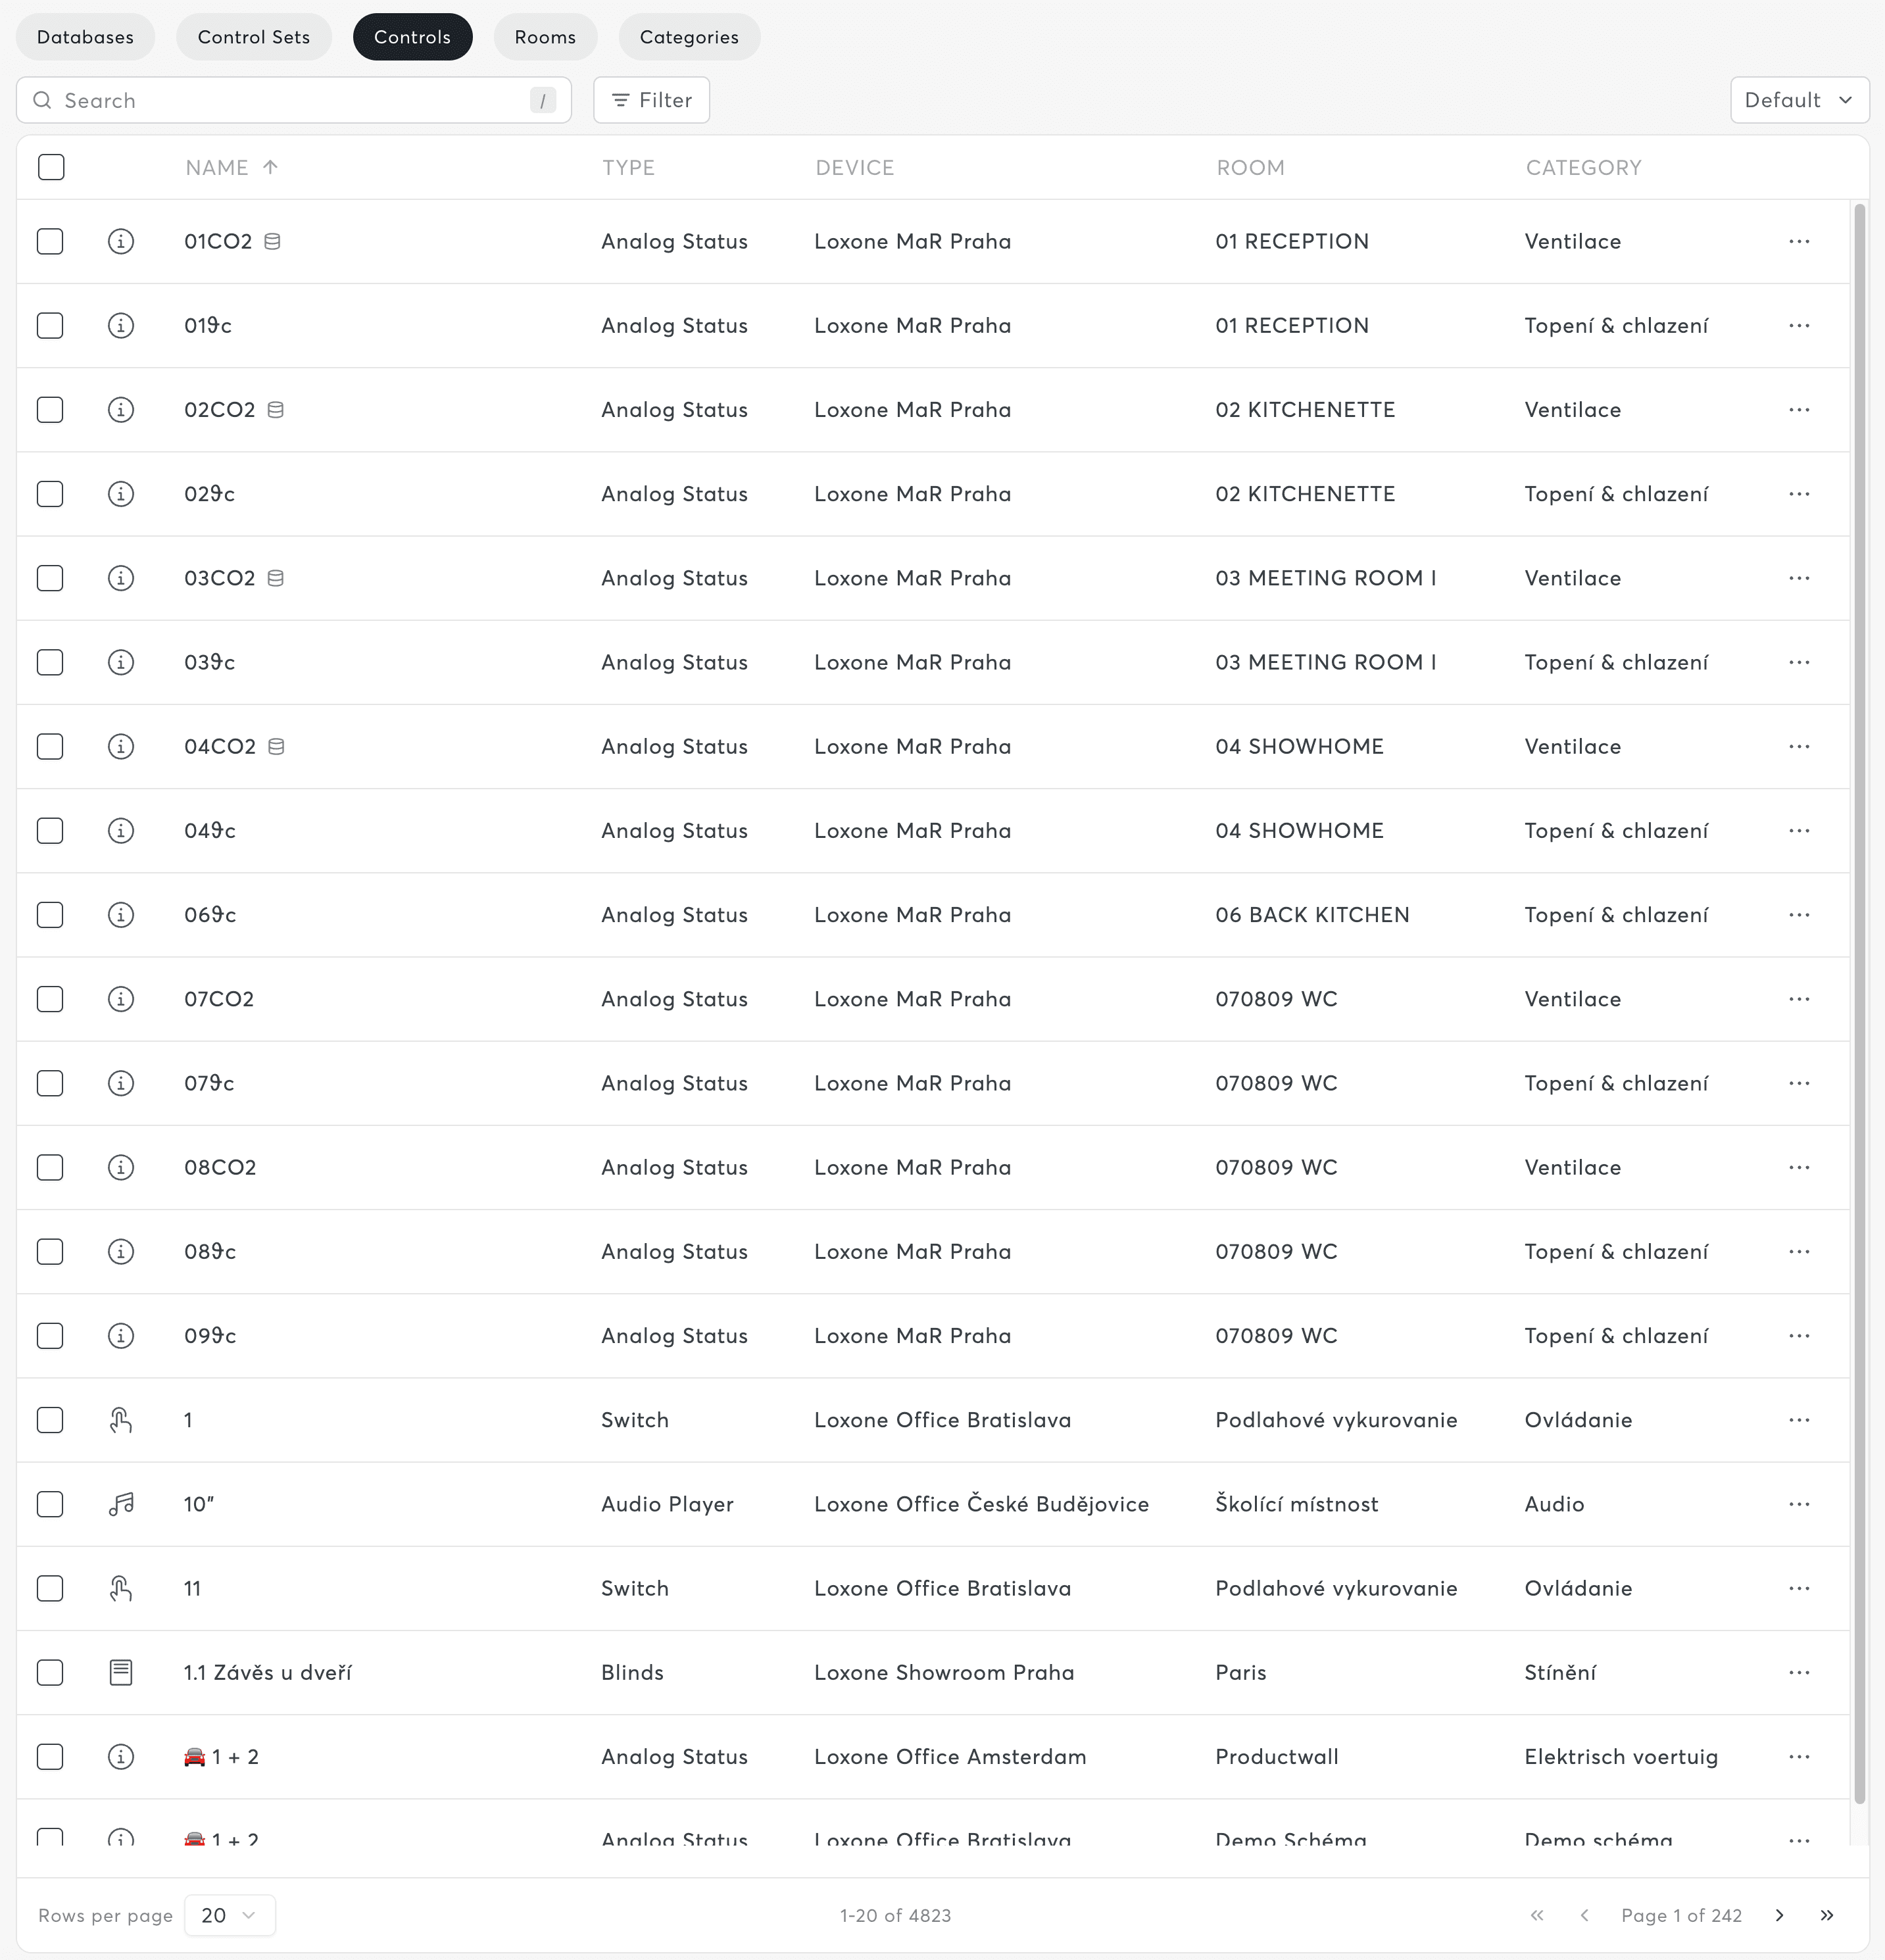This screenshot has height=1960, width=1885.
Task: Tick the checkbox for 10″ Audio Player row
Action: [x=50, y=1504]
